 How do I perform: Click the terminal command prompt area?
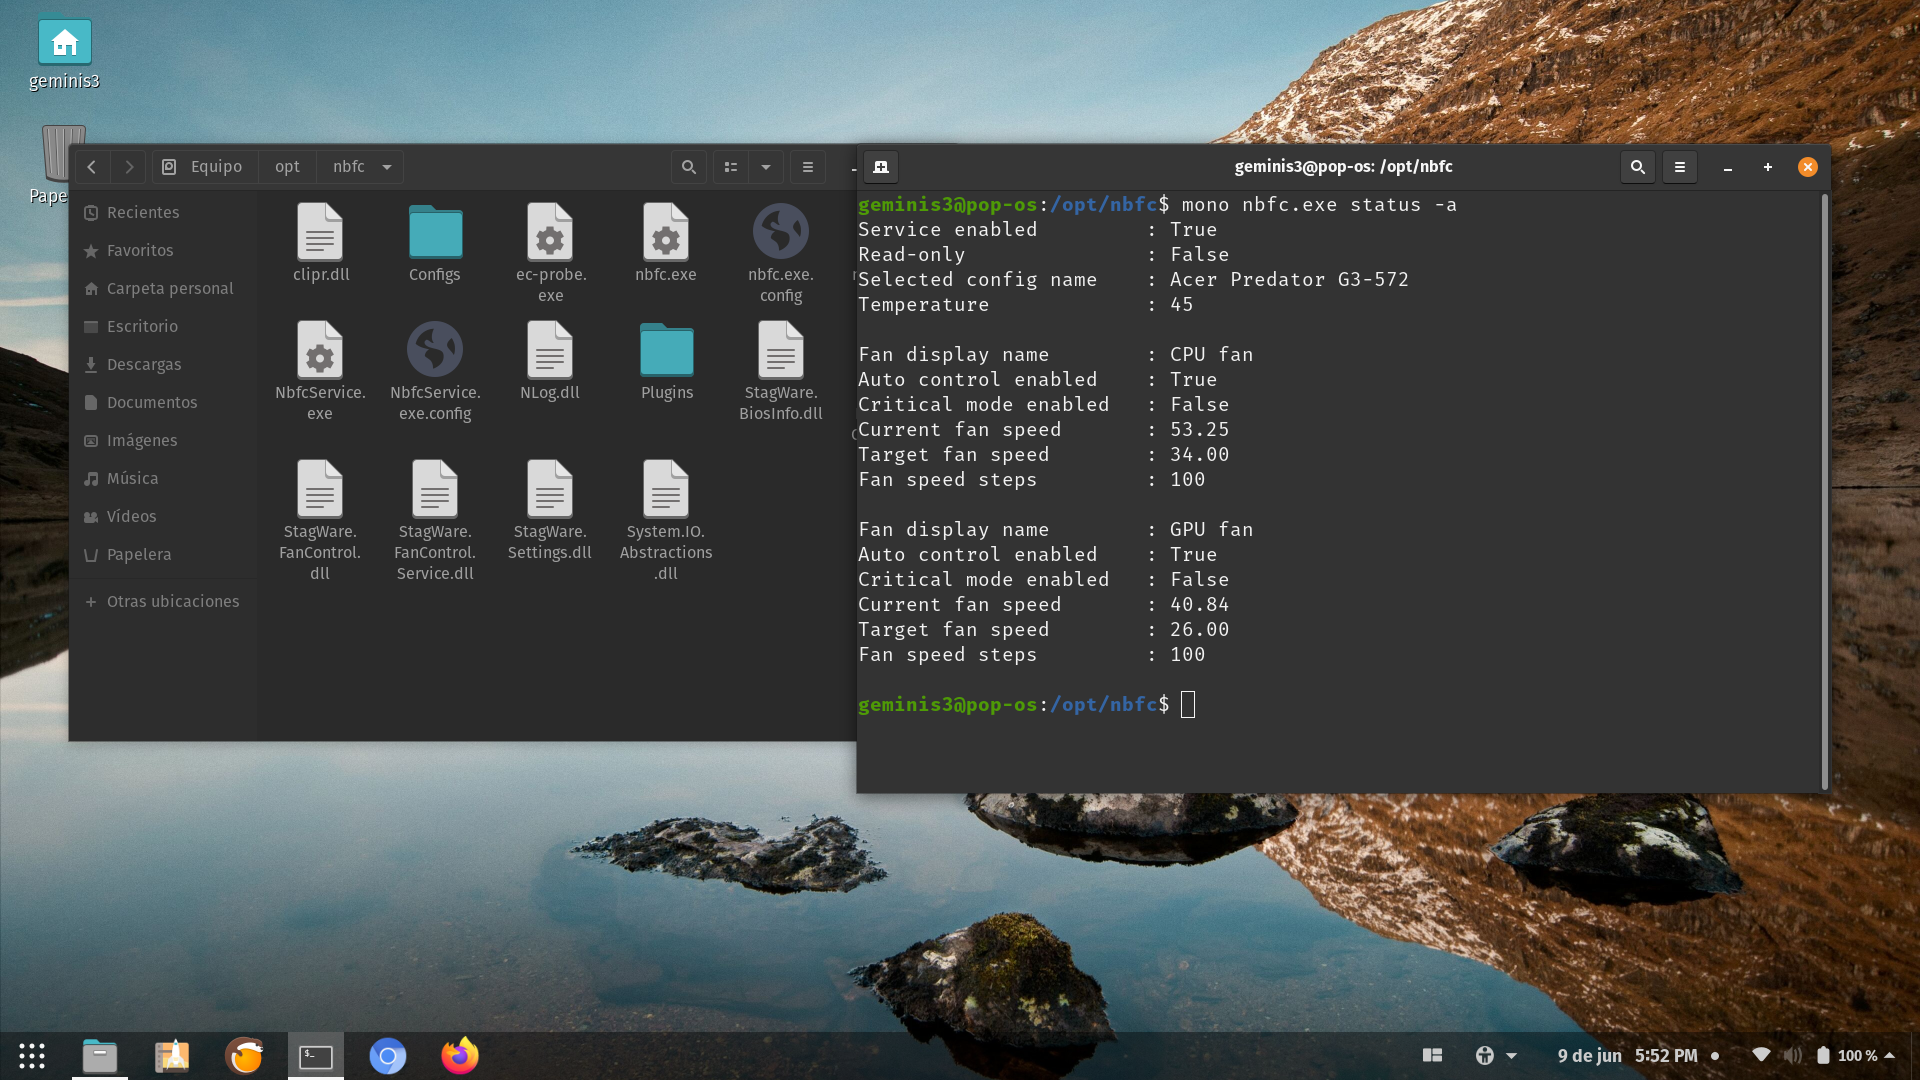click(1188, 705)
